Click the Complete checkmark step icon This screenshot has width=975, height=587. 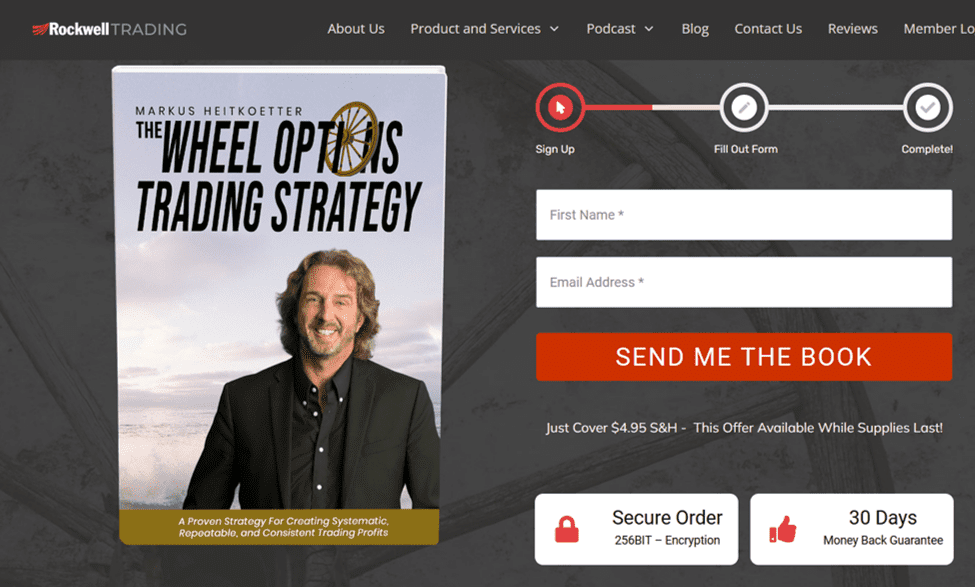[x=928, y=108]
